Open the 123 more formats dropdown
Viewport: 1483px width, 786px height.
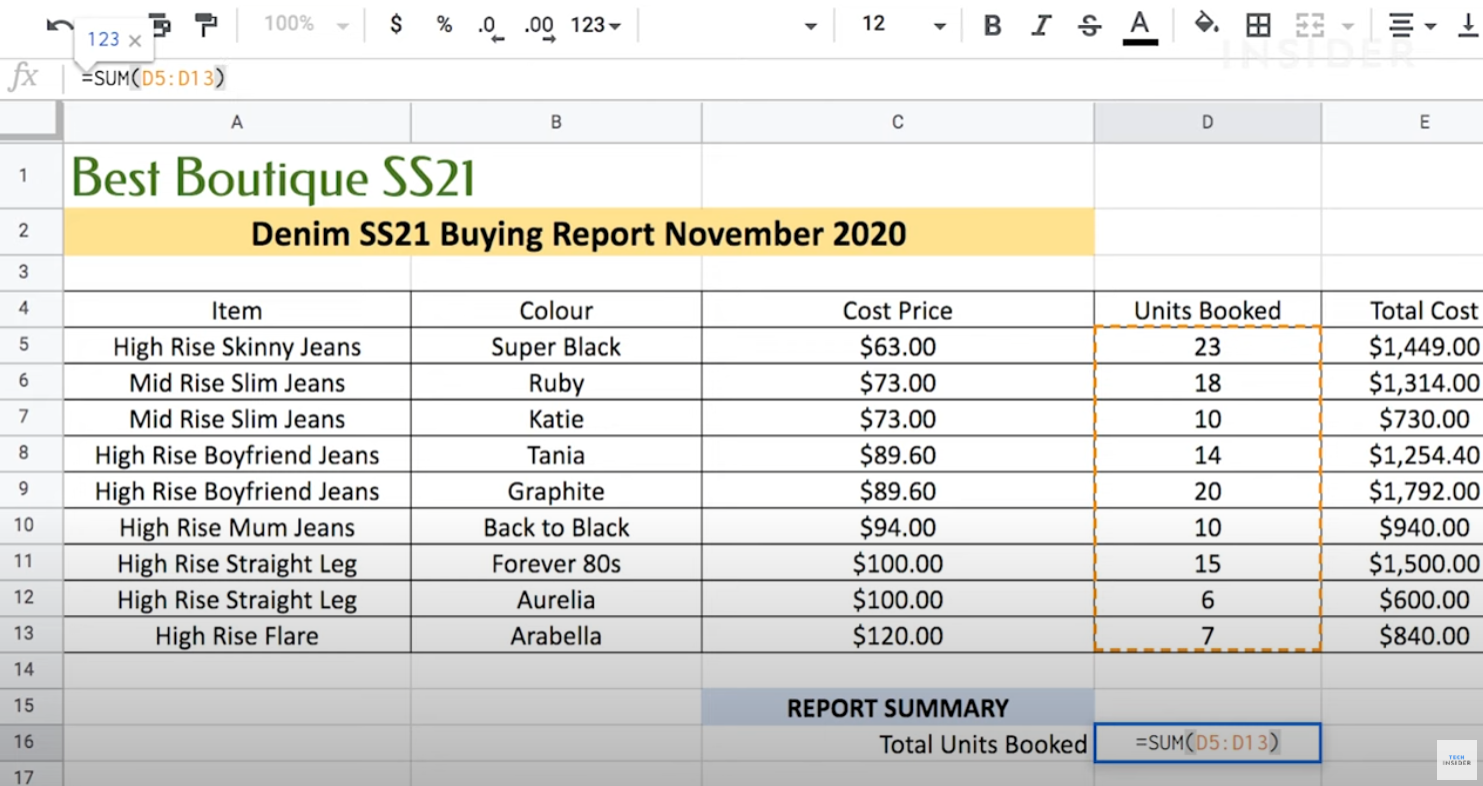coord(596,25)
